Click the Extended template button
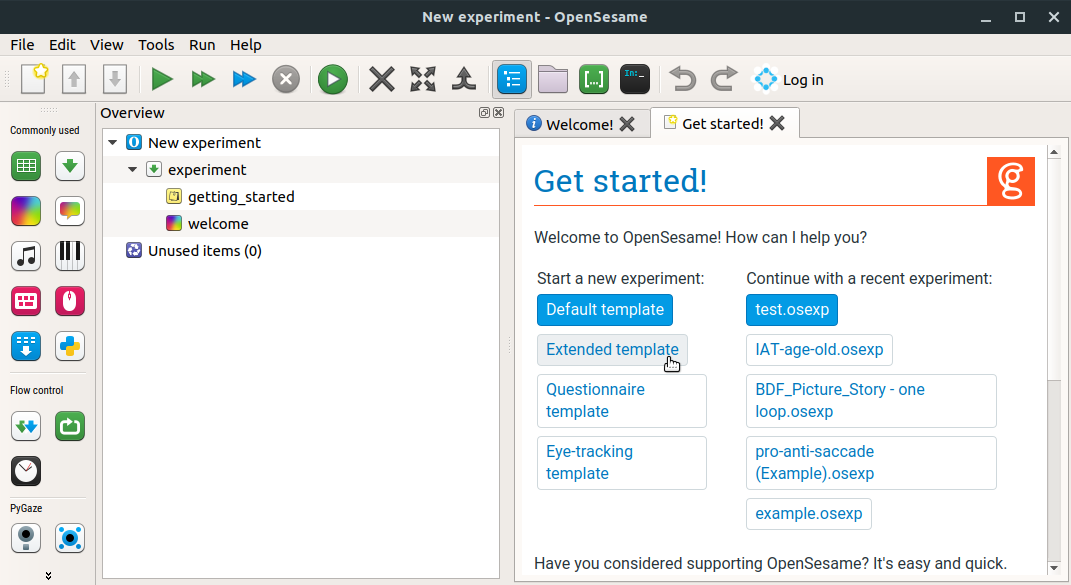The height and width of the screenshot is (585, 1071). pos(612,350)
